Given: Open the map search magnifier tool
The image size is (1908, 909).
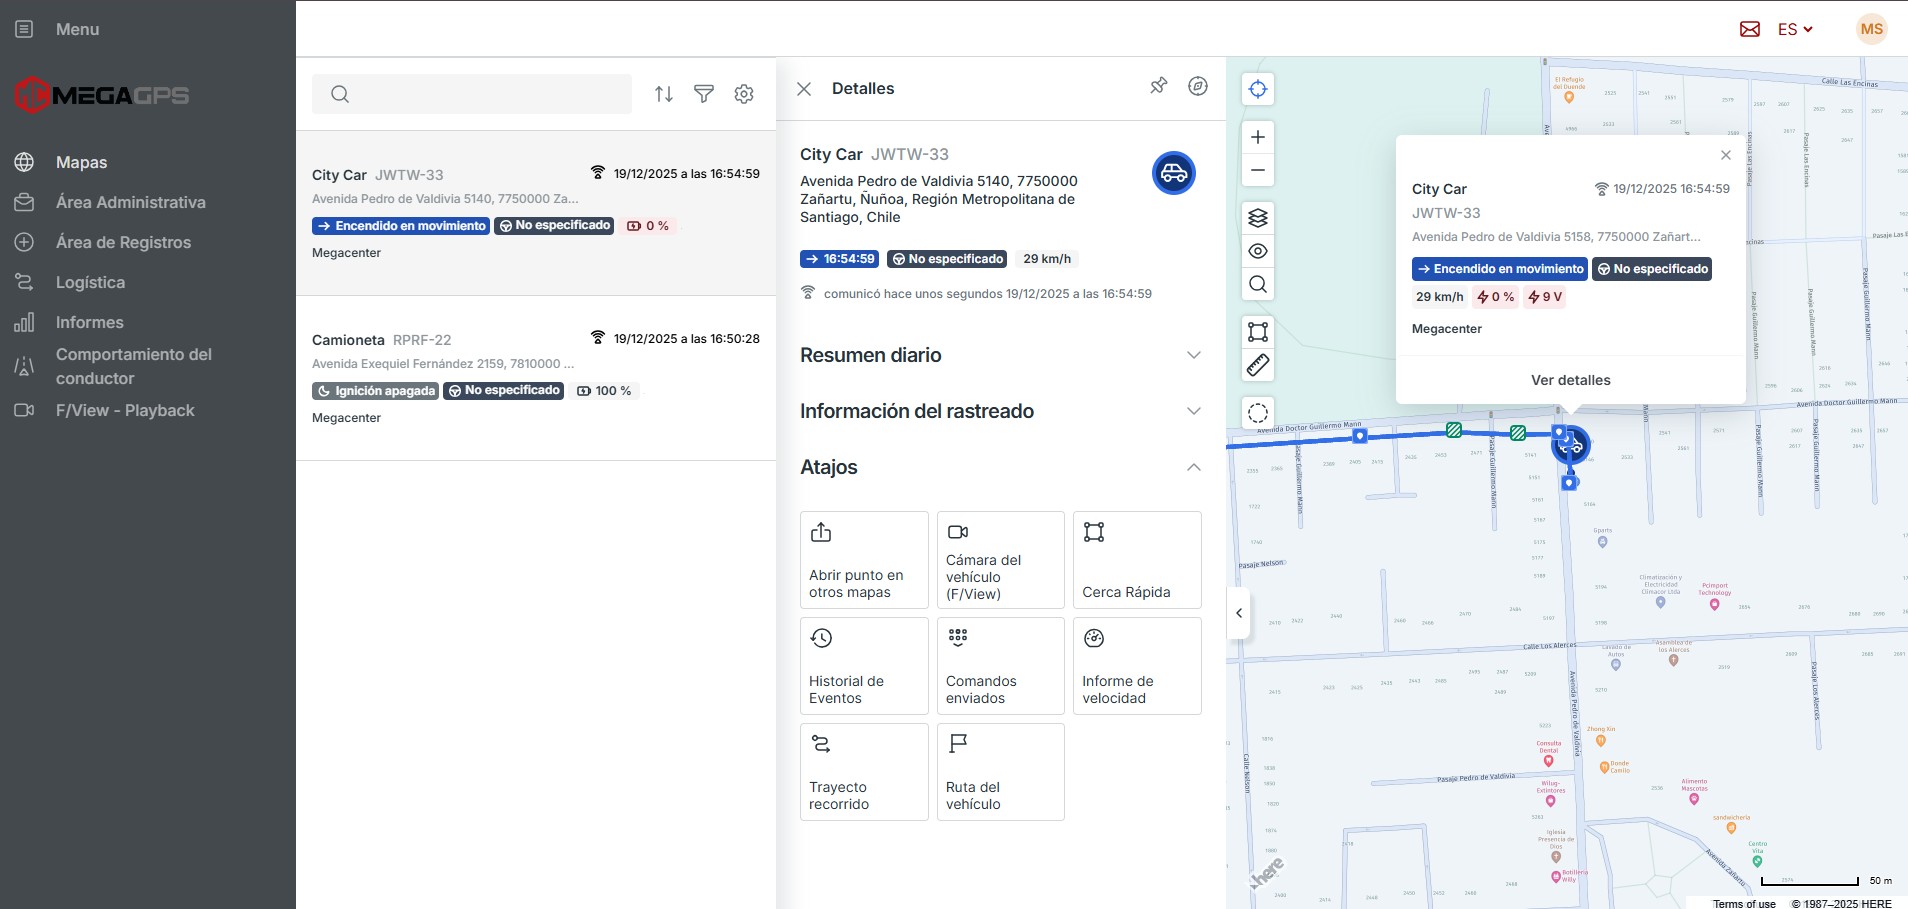Looking at the screenshot, I should click(1258, 285).
